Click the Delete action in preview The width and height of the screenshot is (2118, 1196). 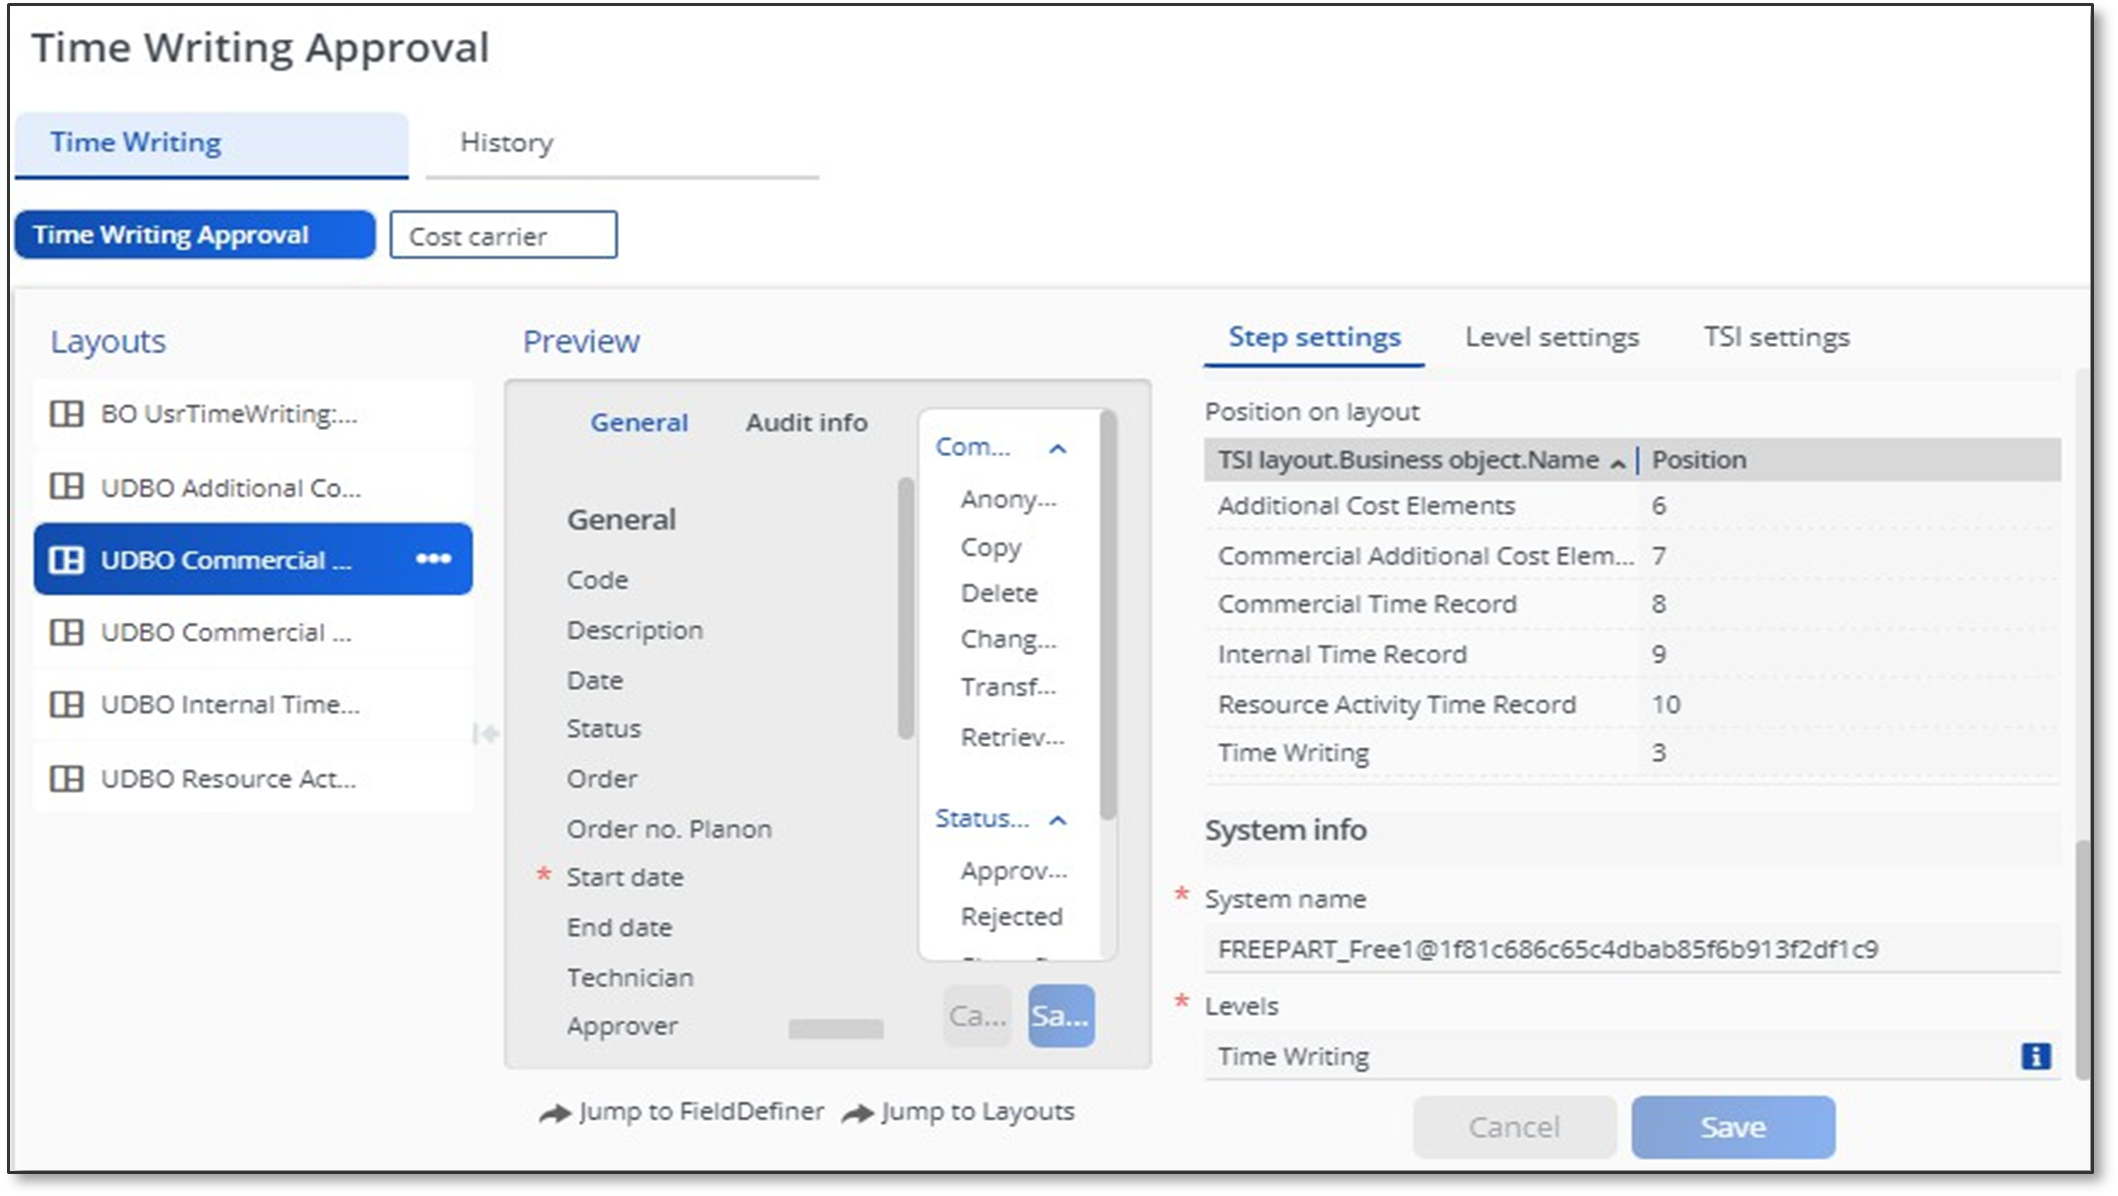point(999,593)
